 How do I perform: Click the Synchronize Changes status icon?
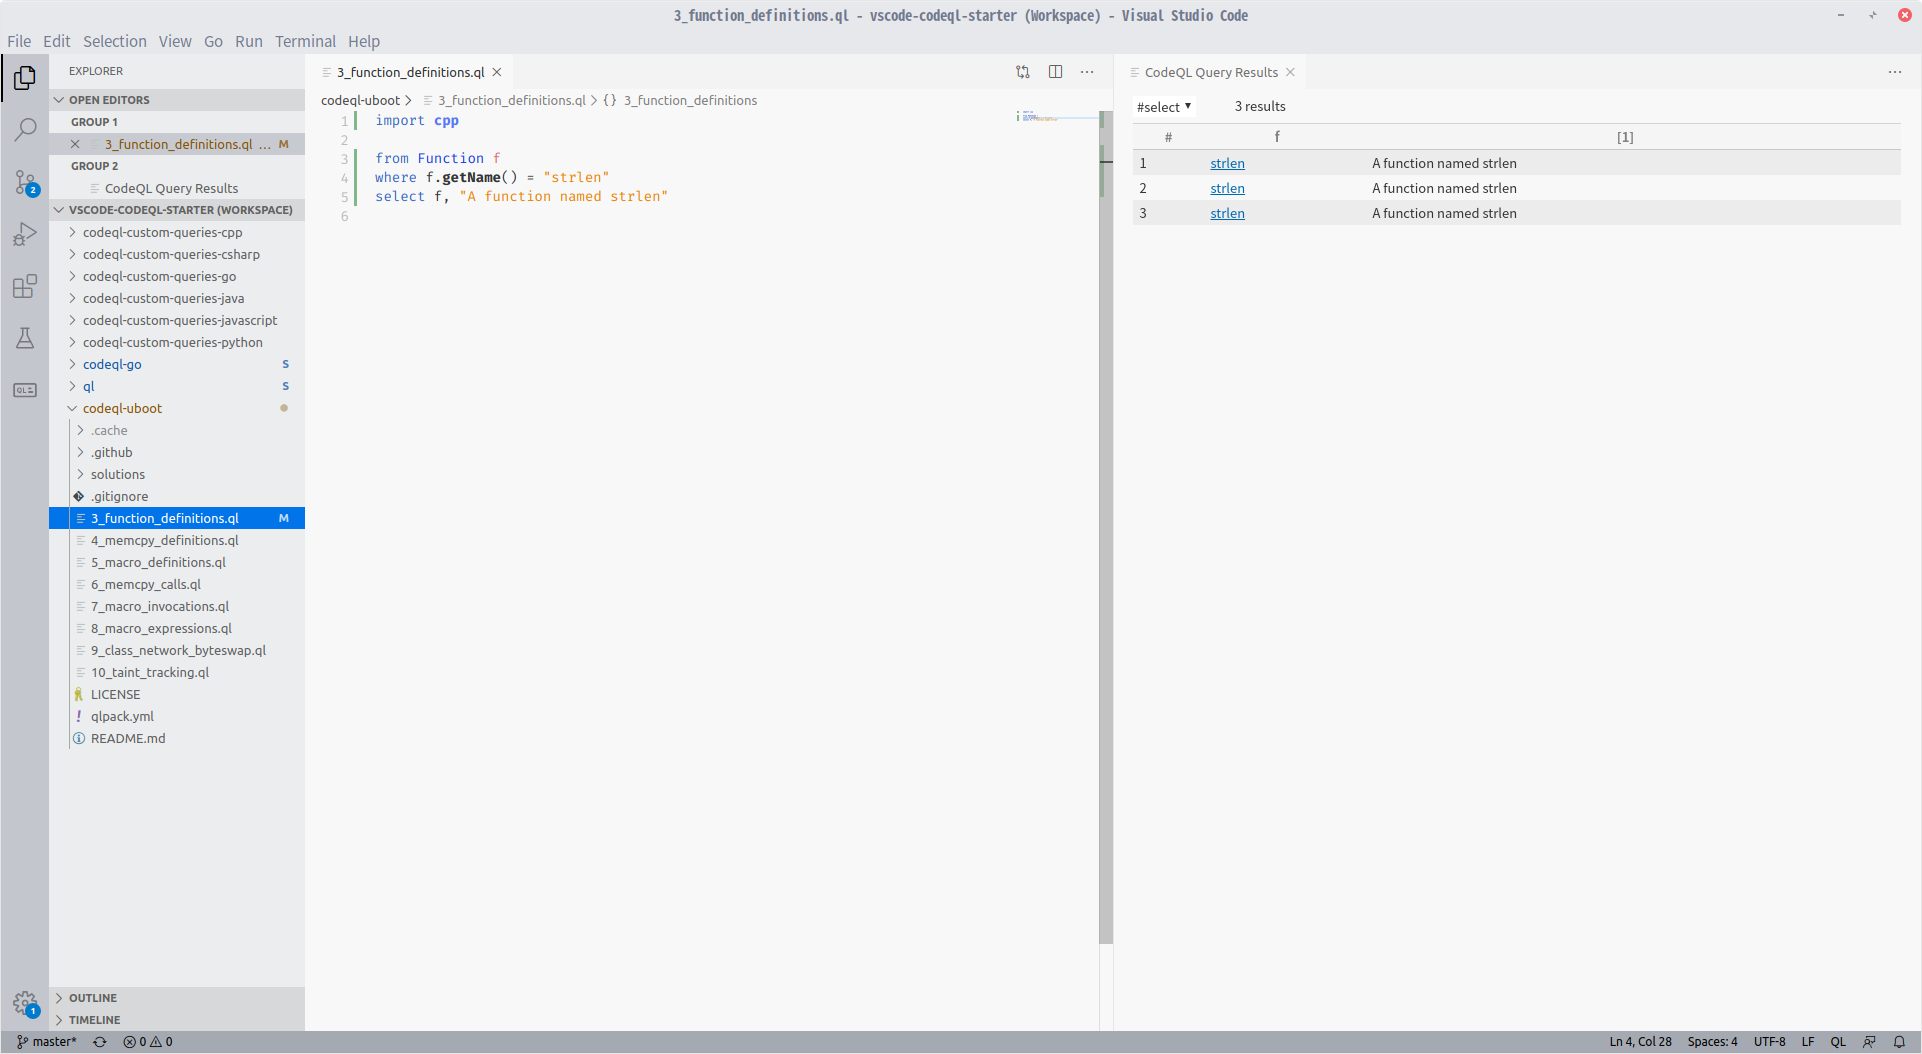100,1042
